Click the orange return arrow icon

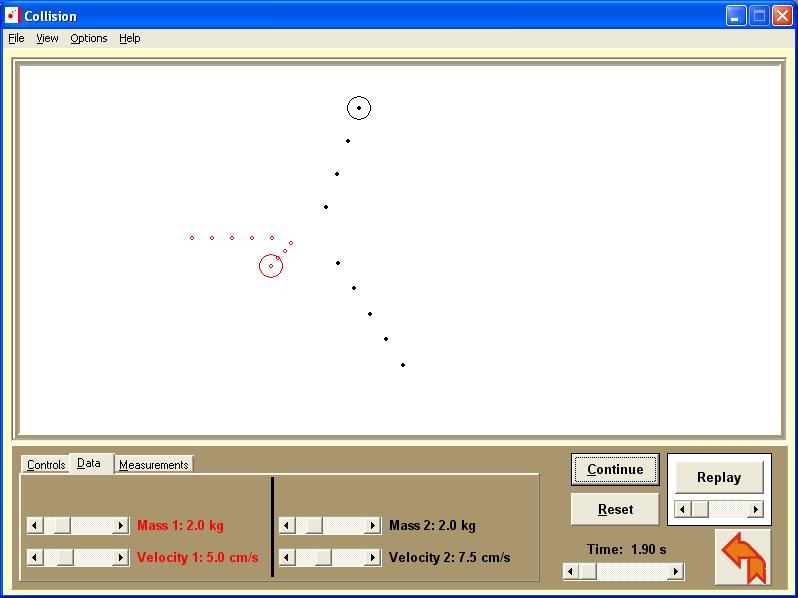(743, 557)
